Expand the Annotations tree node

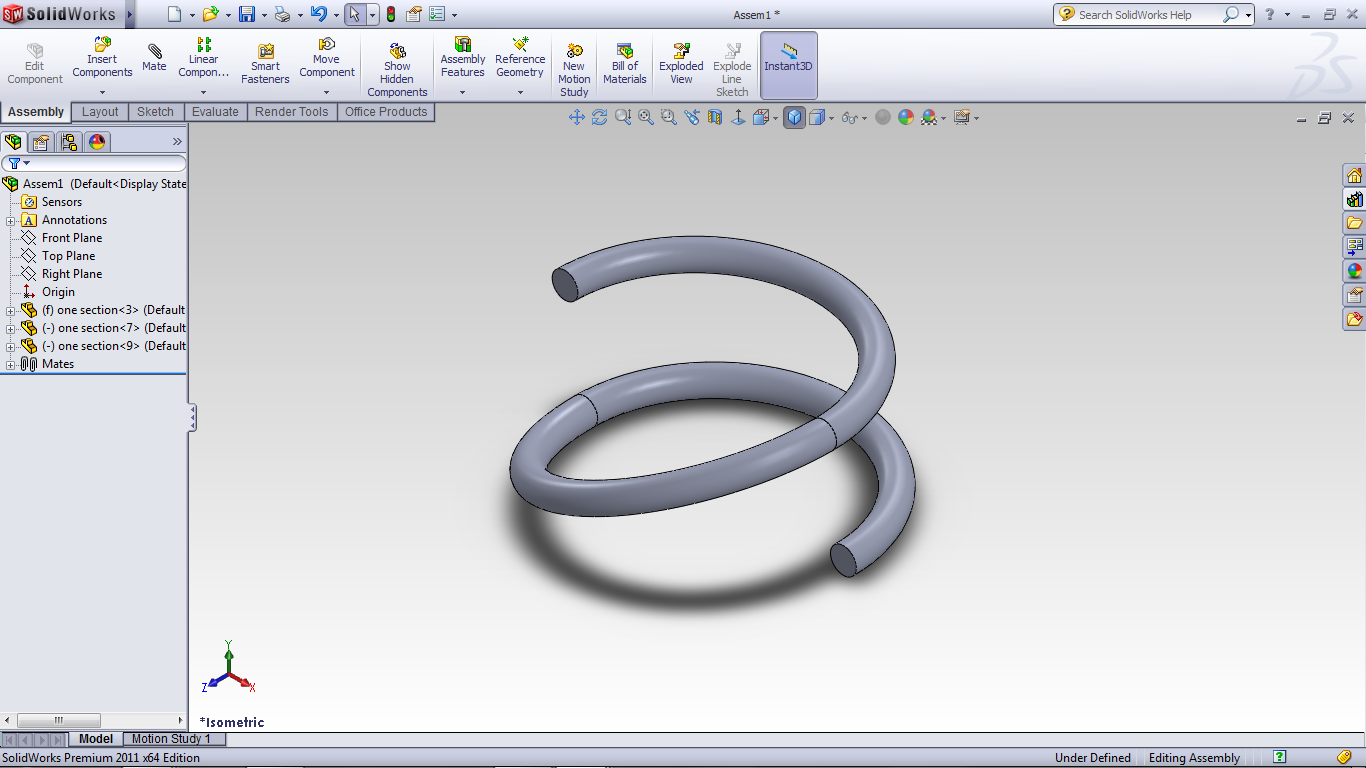pos(11,220)
